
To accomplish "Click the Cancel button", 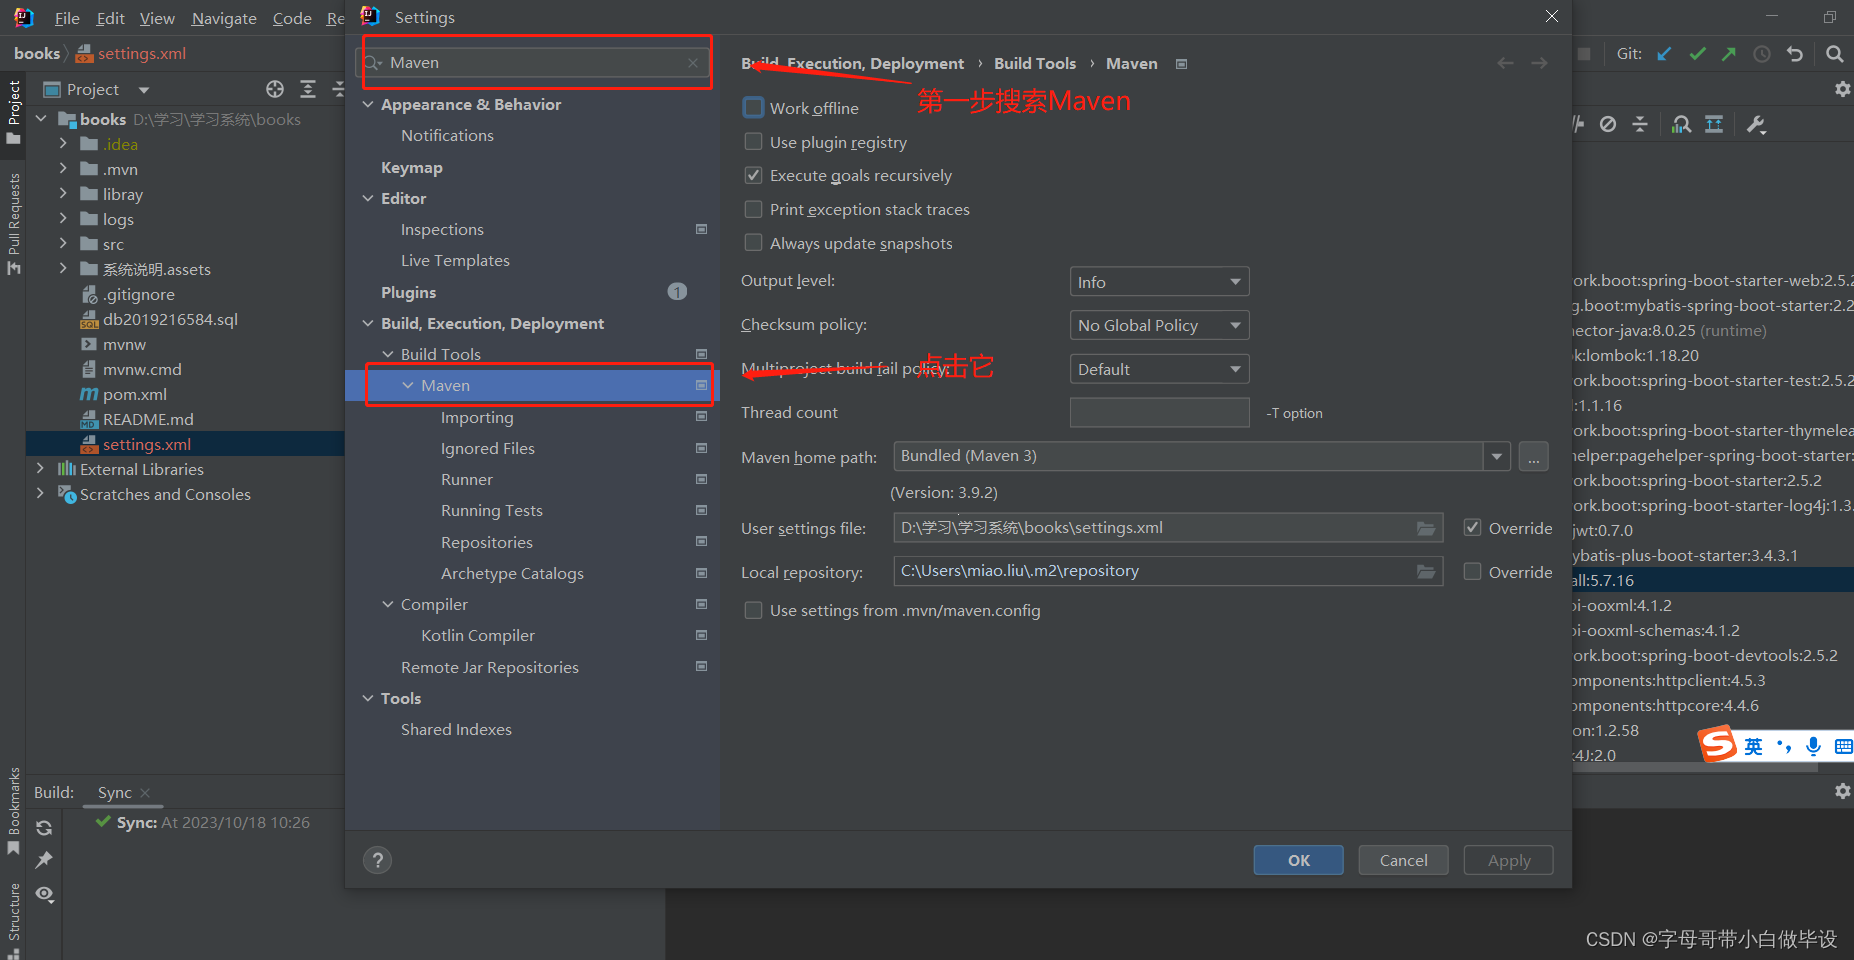I will point(1403,860).
